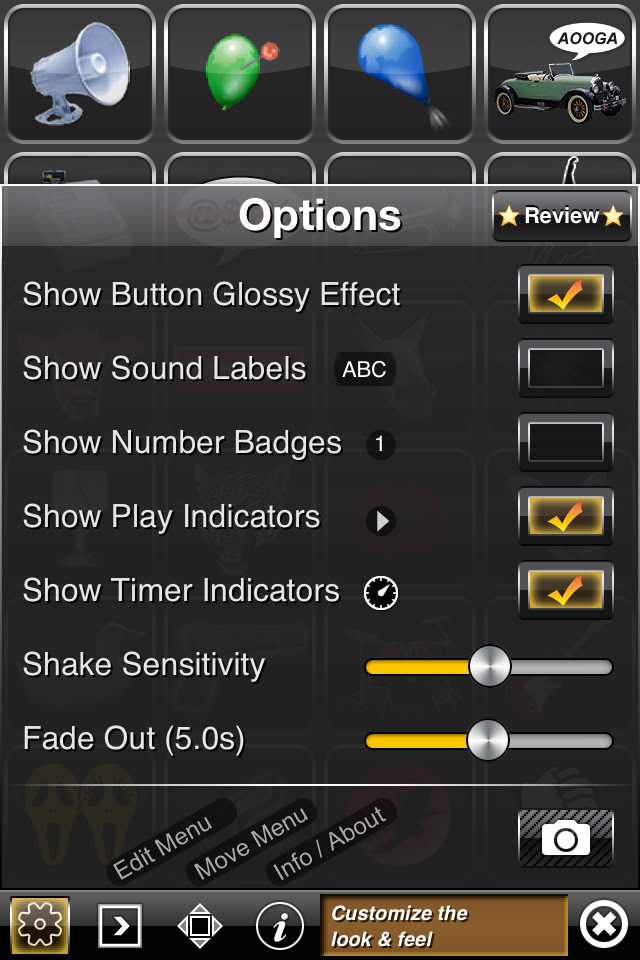Tap the four-arrow move icon
Image resolution: width=640 pixels, height=960 pixels.
[200, 926]
